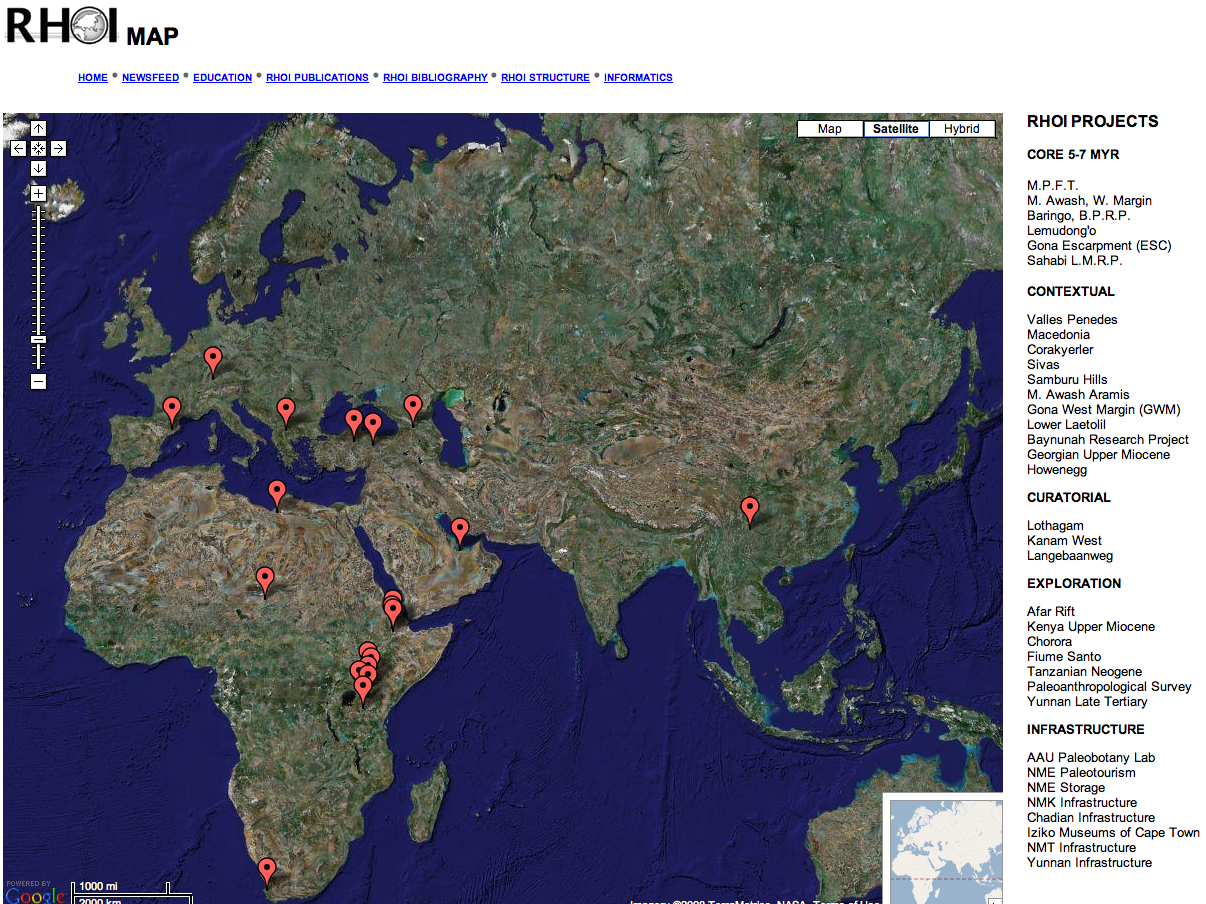Select Iziko Museums of Cape Town
The height and width of the screenshot is (904, 1206).
(1113, 833)
